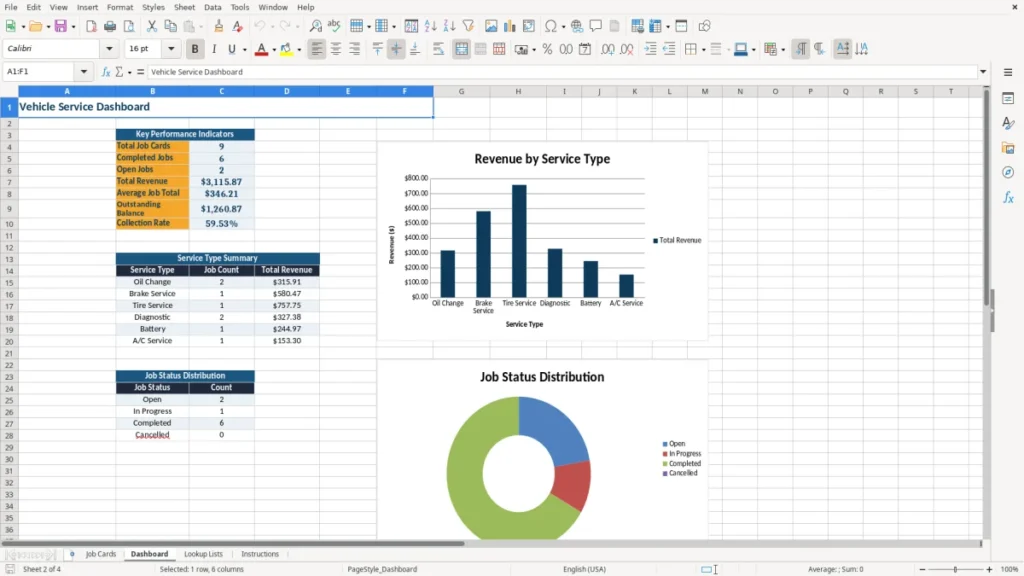Image resolution: width=1024 pixels, height=576 pixels.
Task: Open the Borders dropdown arrow
Action: [x=703, y=50]
